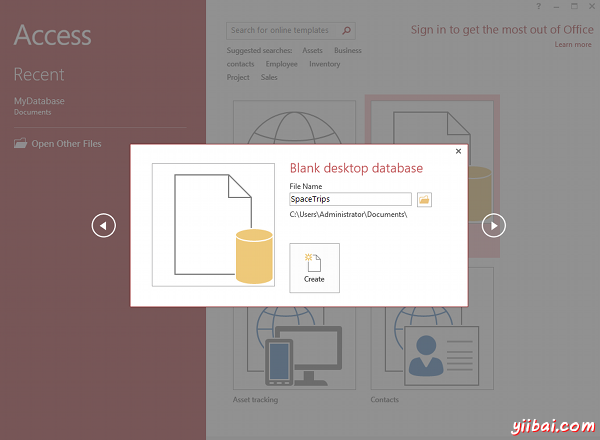This screenshot has height=440, width=600.
Task: Close the Blank desktop database dialog
Action: [458, 151]
